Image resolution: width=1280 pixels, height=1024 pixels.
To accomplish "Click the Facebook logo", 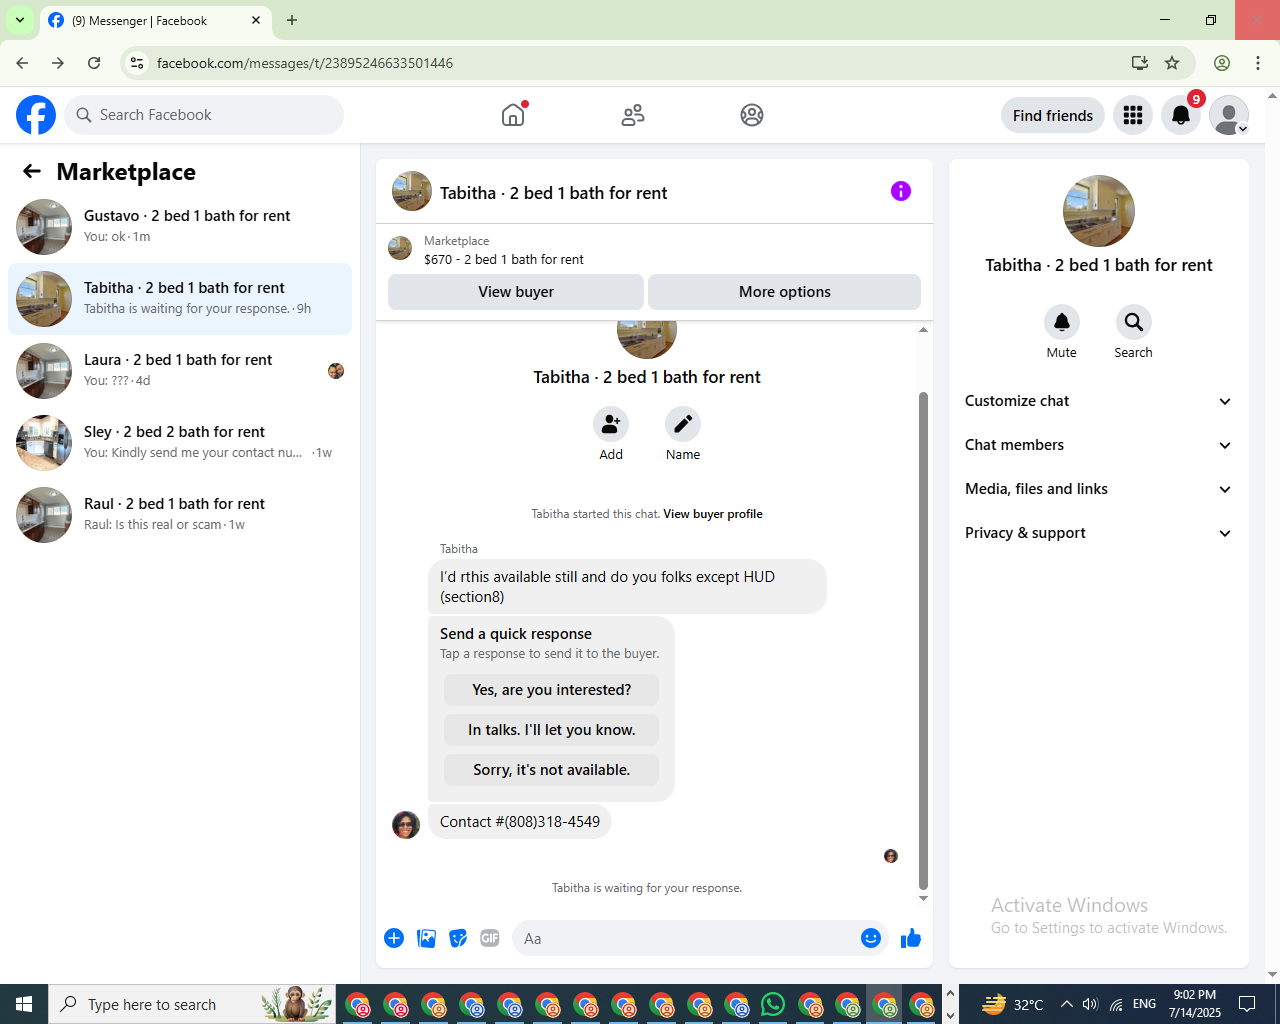I will pyautogui.click(x=36, y=115).
